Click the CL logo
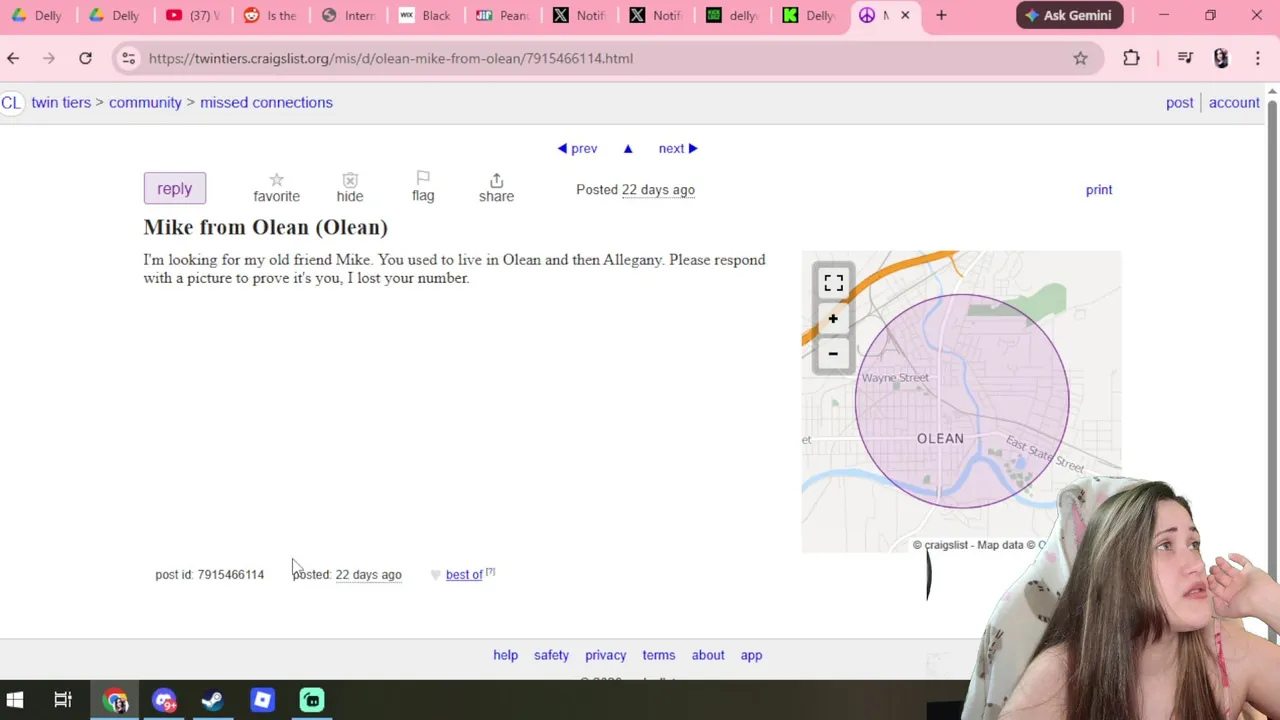The image size is (1280, 720). click(x=11, y=102)
